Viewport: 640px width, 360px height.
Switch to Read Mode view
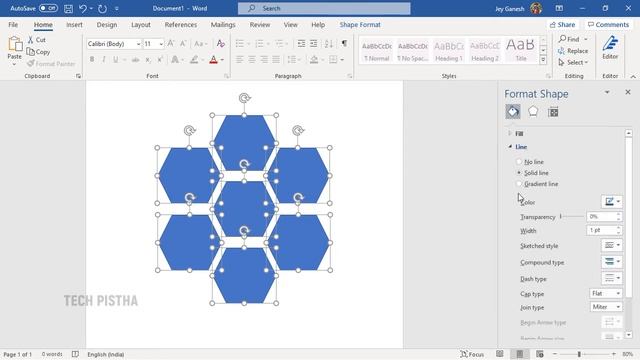500,354
